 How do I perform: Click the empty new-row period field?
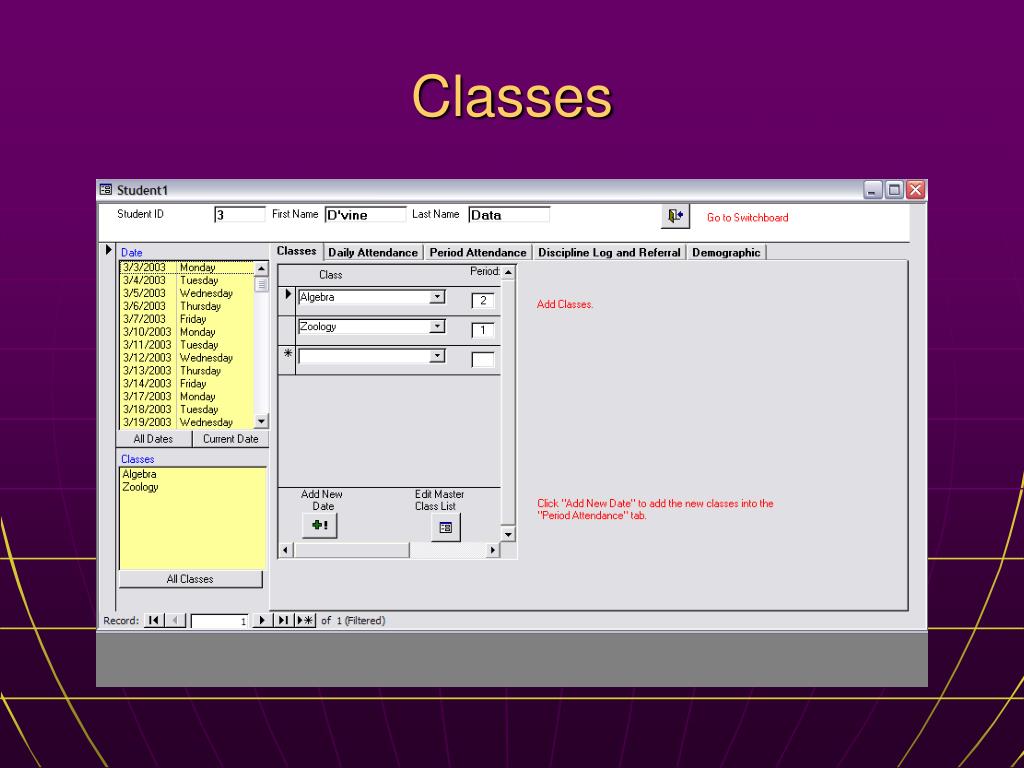[483, 359]
